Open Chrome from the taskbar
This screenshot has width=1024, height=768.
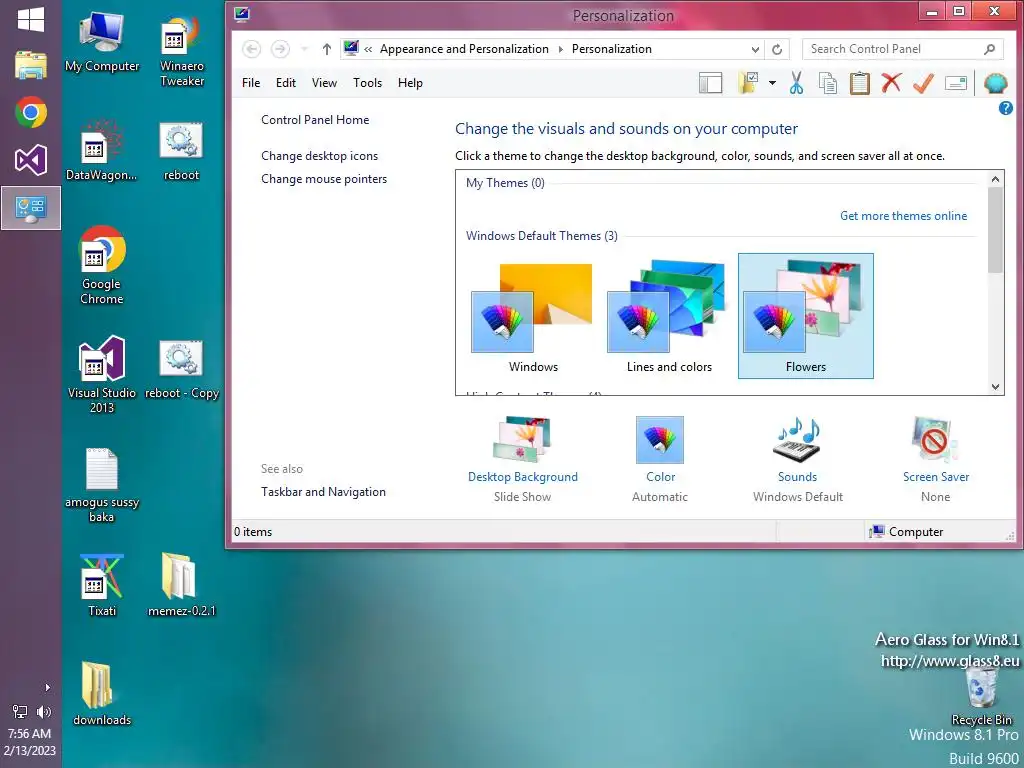coord(31,112)
